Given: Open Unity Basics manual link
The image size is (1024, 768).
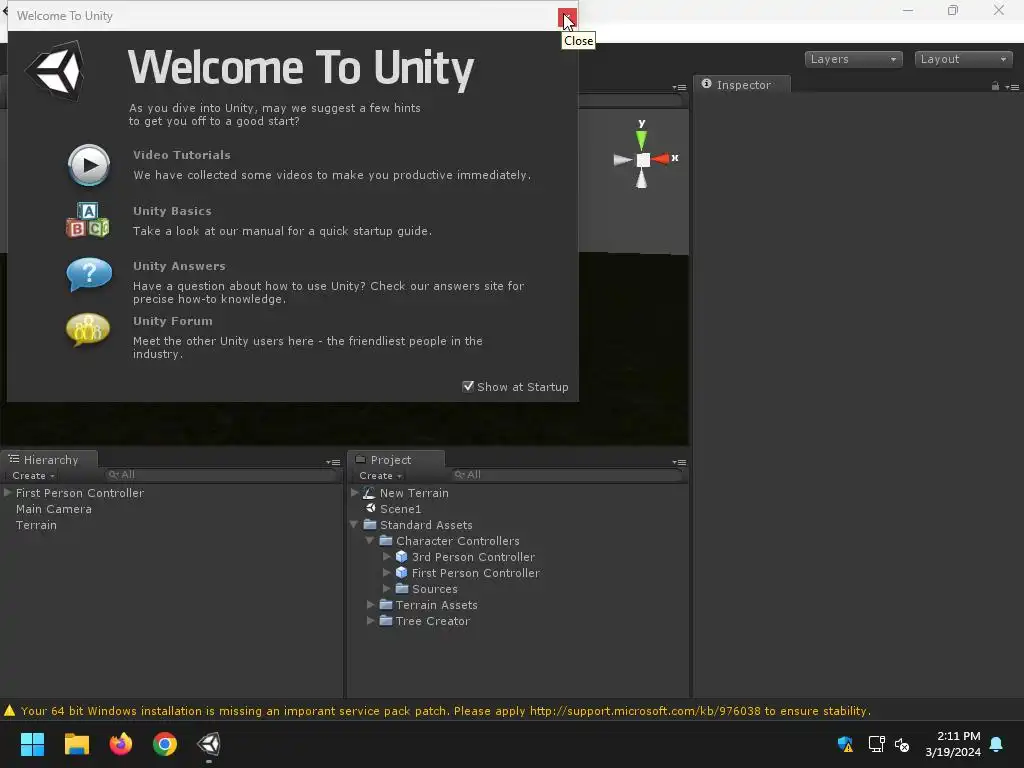Looking at the screenshot, I should coord(172,211).
